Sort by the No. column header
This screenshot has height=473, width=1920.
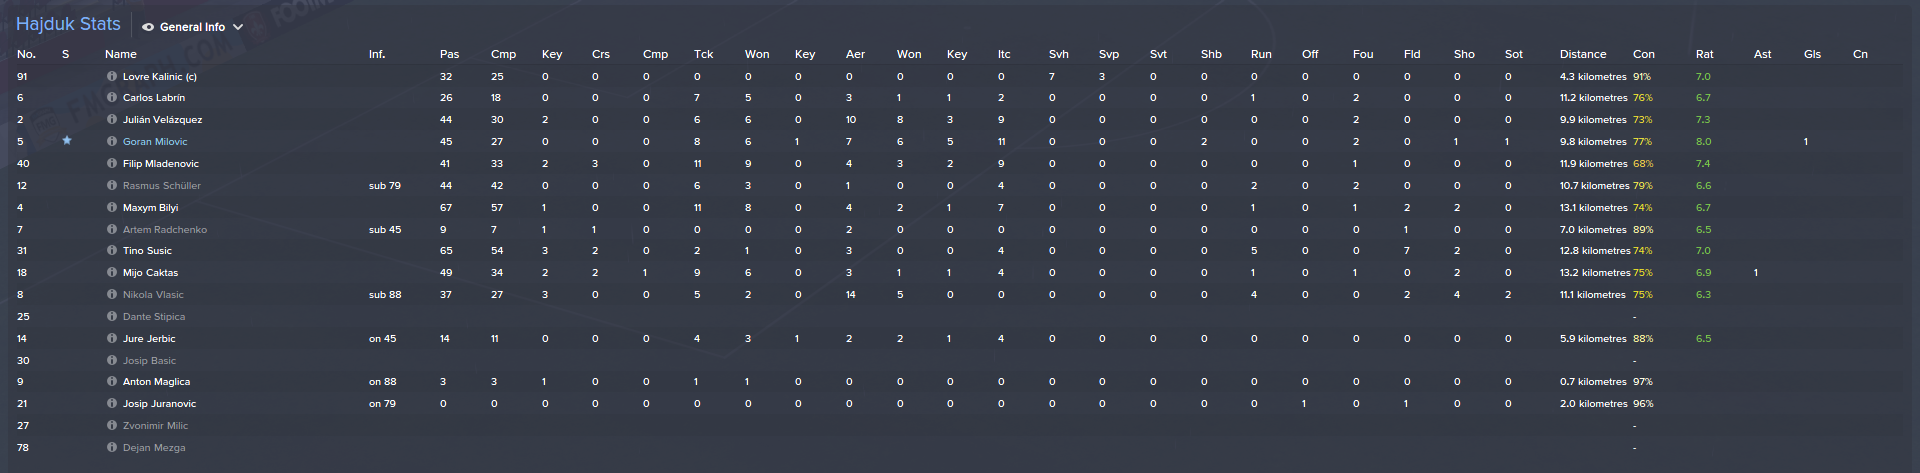click(26, 54)
